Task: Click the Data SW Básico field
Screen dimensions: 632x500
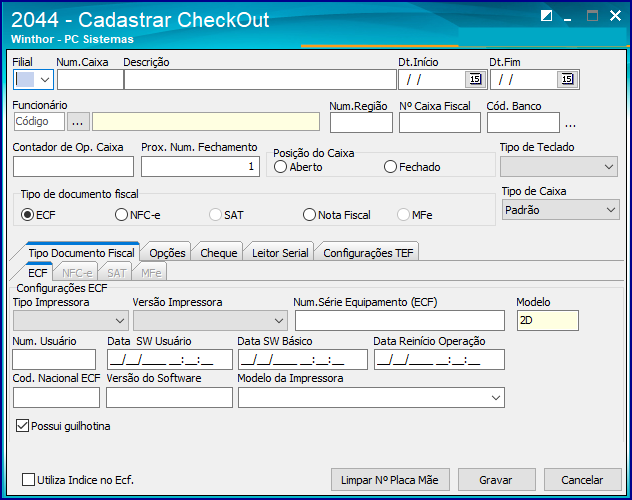Action: point(303,359)
